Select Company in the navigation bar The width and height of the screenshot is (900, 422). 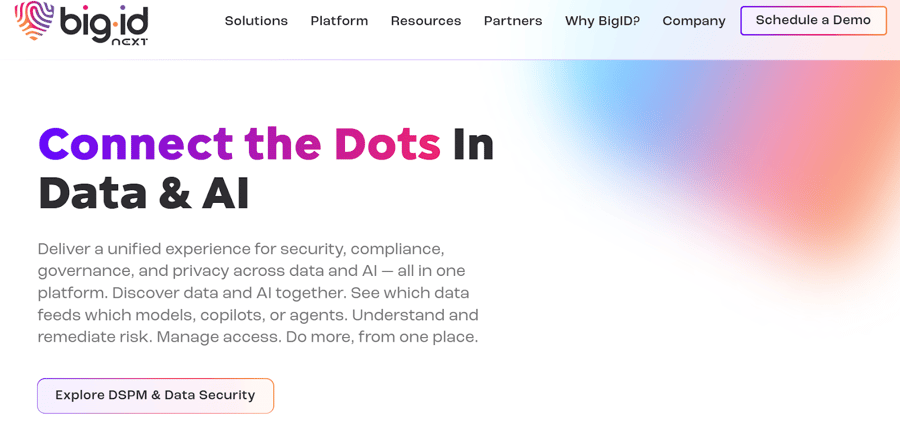click(694, 21)
